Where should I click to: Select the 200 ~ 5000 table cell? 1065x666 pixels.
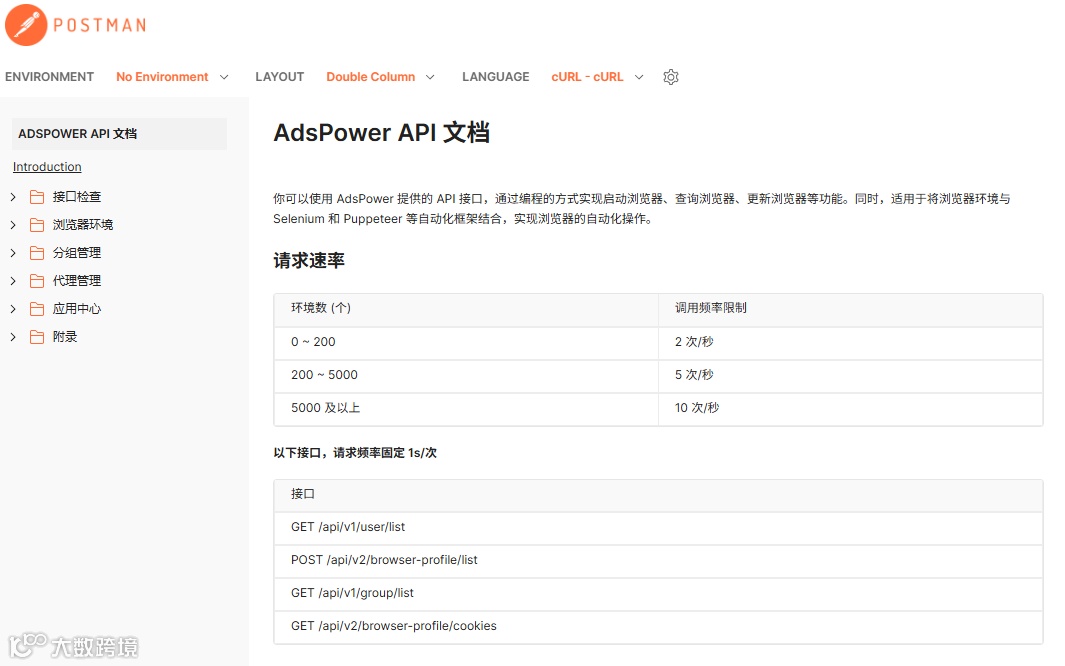pyautogui.click(x=466, y=375)
